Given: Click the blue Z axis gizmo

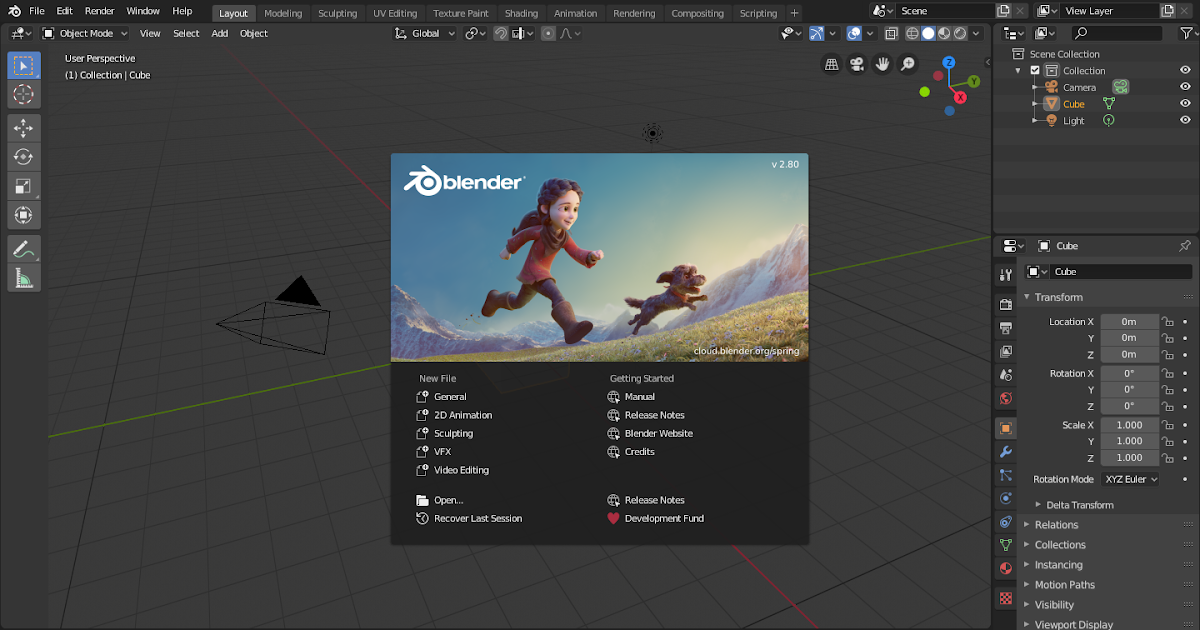Looking at the screenshot, I should (x=949, y=62).
